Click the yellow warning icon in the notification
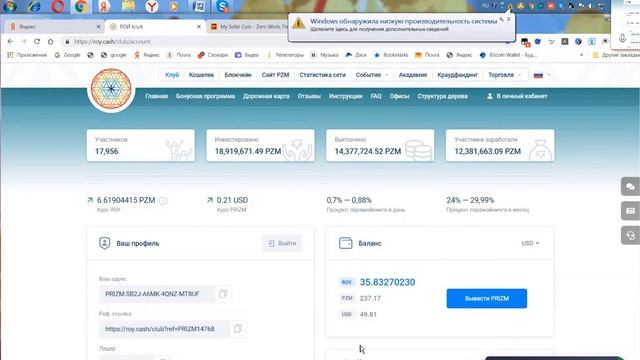The height and width of the screenshot is (360, 640). click(298, 23)
